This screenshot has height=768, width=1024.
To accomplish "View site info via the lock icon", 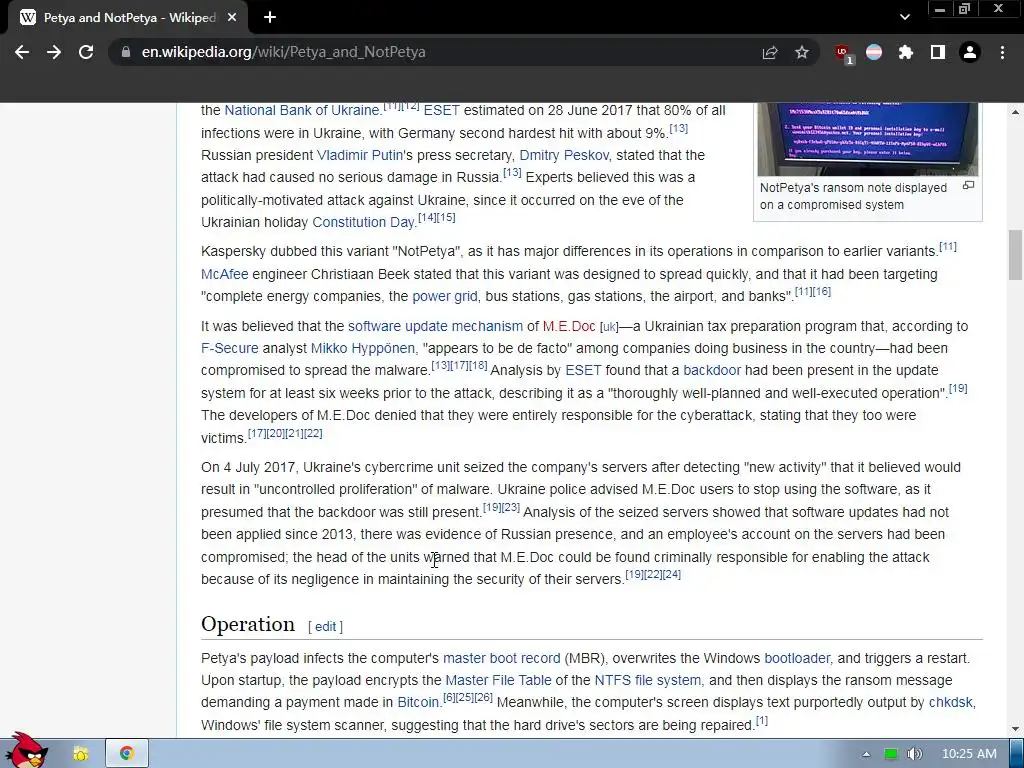I will (125, 52).
